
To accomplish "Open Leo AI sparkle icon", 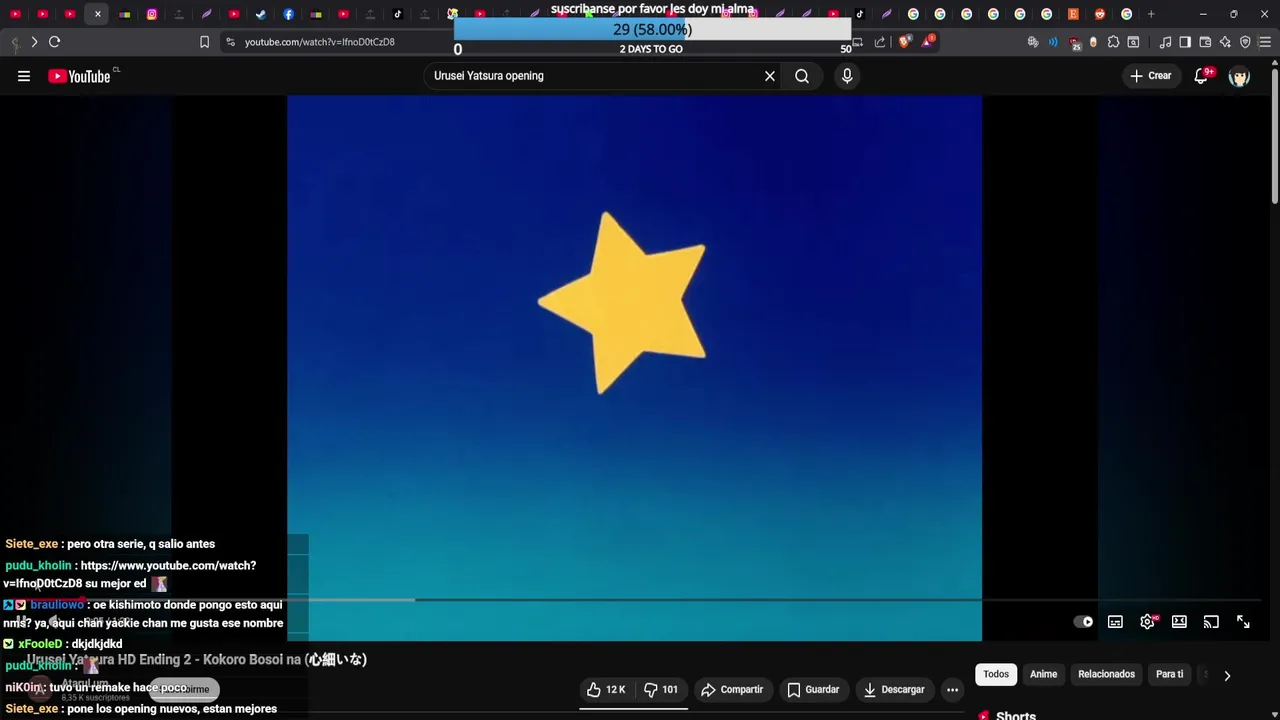I will 1225,42.
